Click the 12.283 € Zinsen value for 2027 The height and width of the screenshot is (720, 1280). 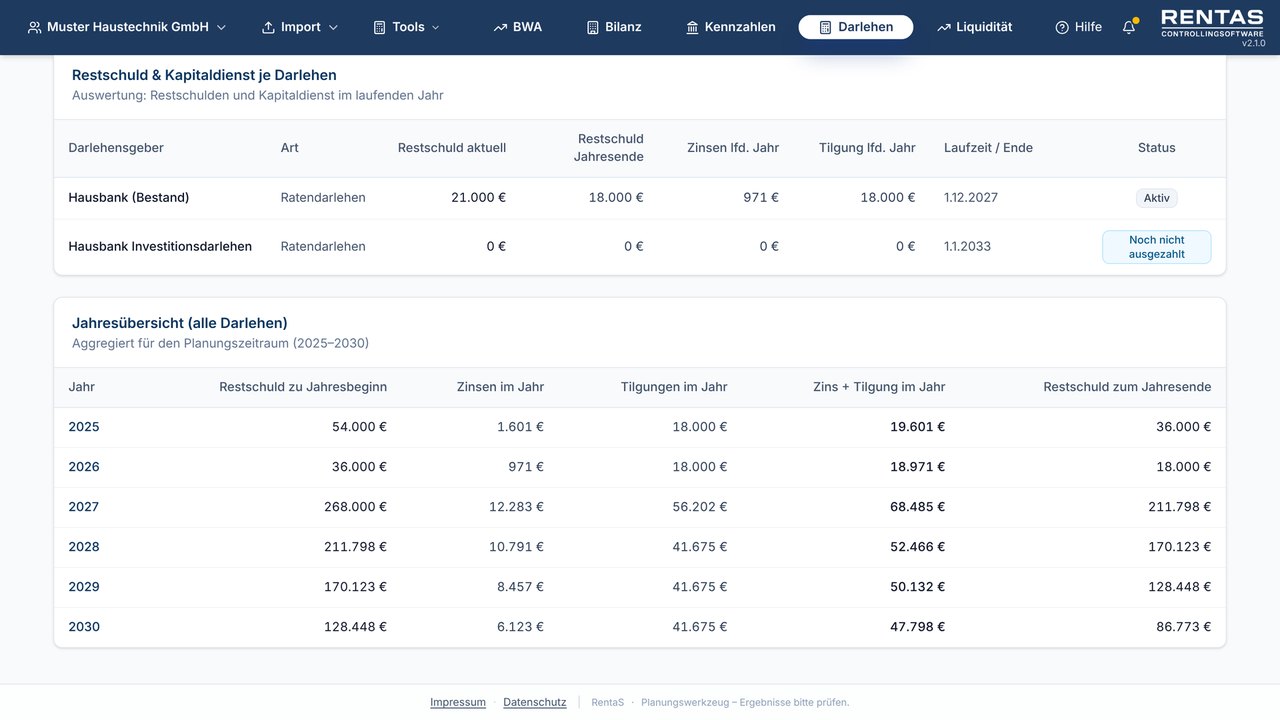[516, 507]
